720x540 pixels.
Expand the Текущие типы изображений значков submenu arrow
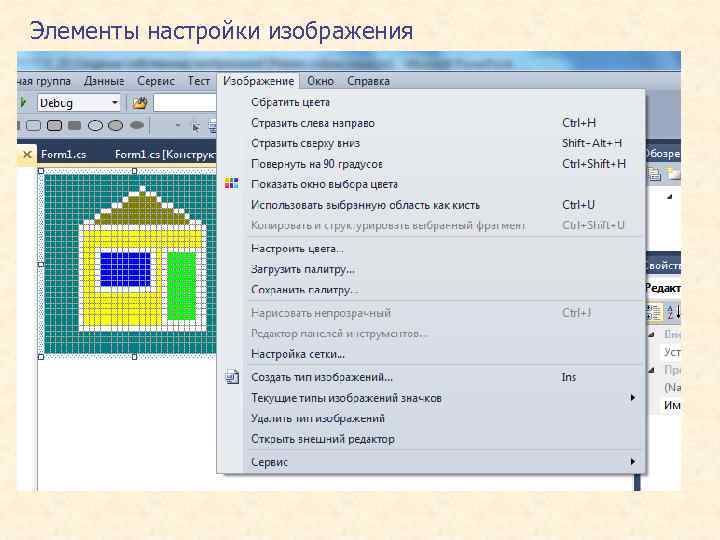[633, 398]
